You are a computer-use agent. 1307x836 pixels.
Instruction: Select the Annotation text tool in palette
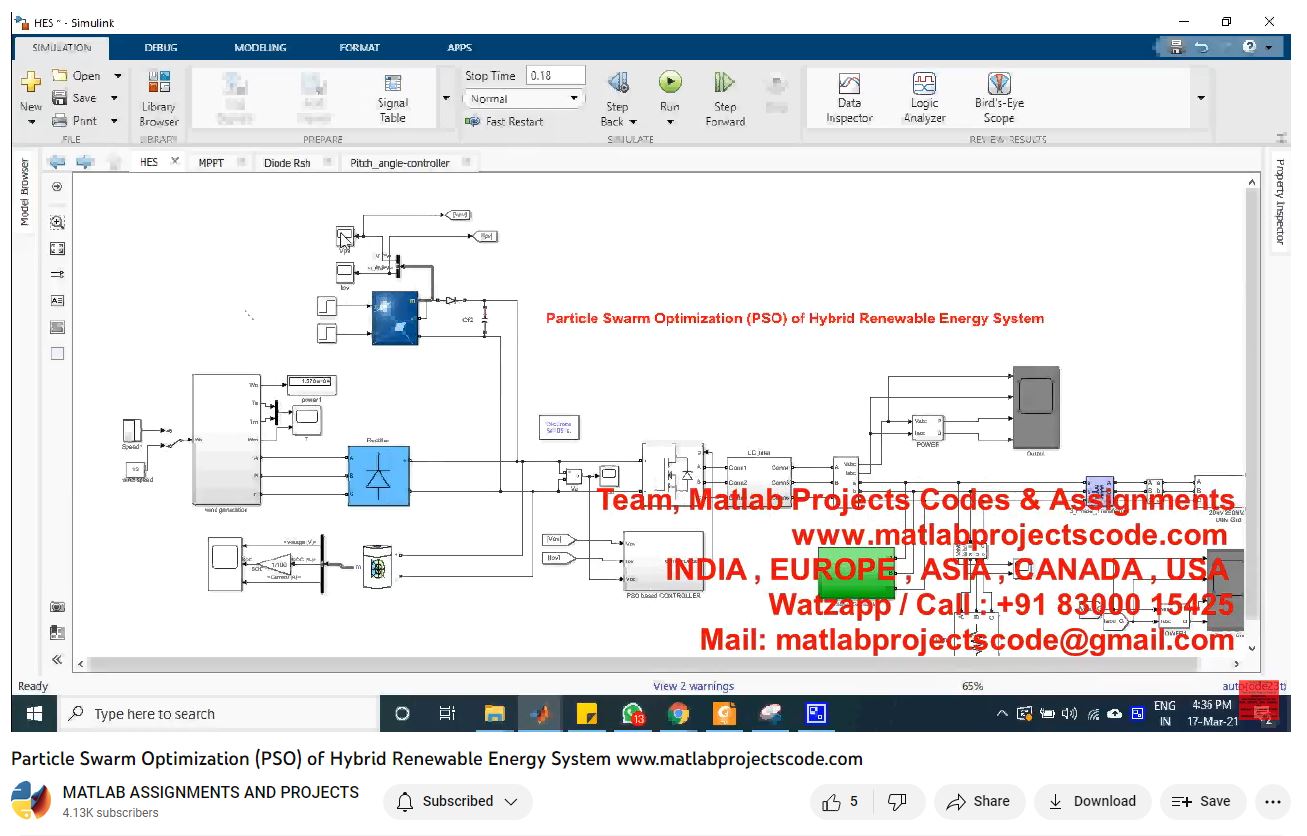coord(57,300)
